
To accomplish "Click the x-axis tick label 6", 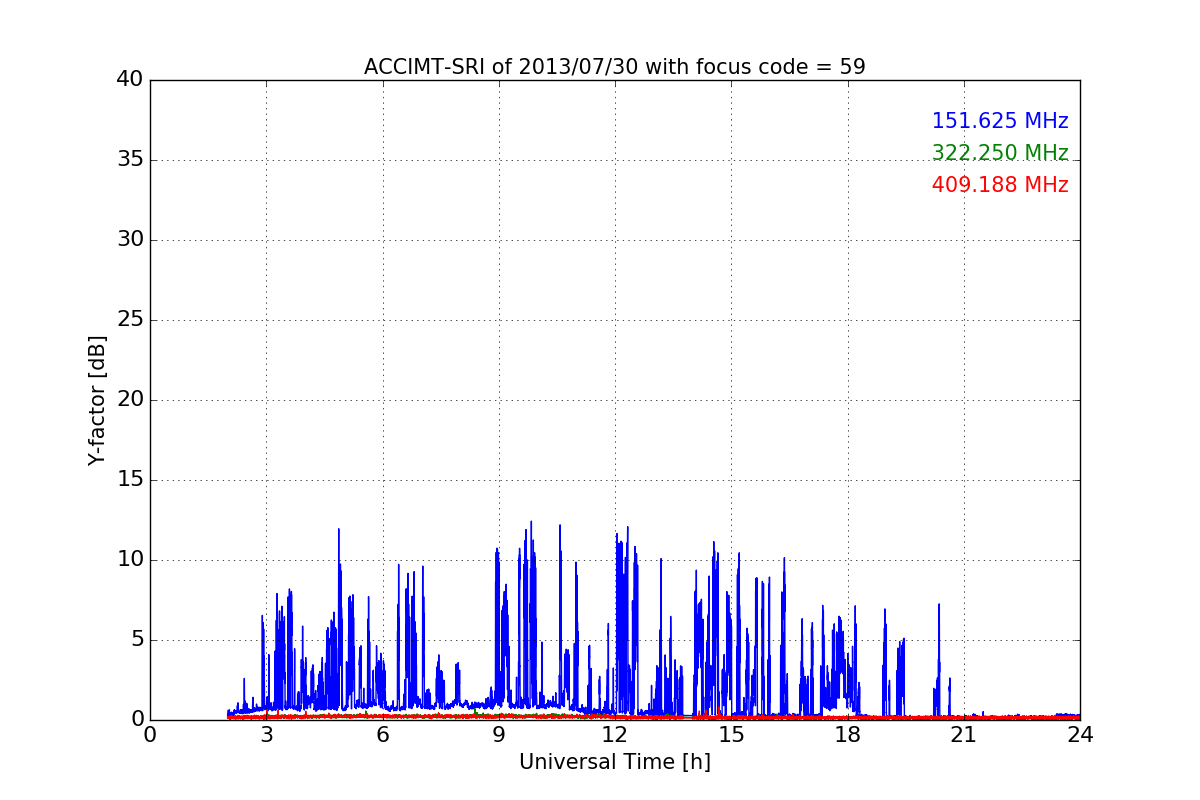I will [383, 735].
